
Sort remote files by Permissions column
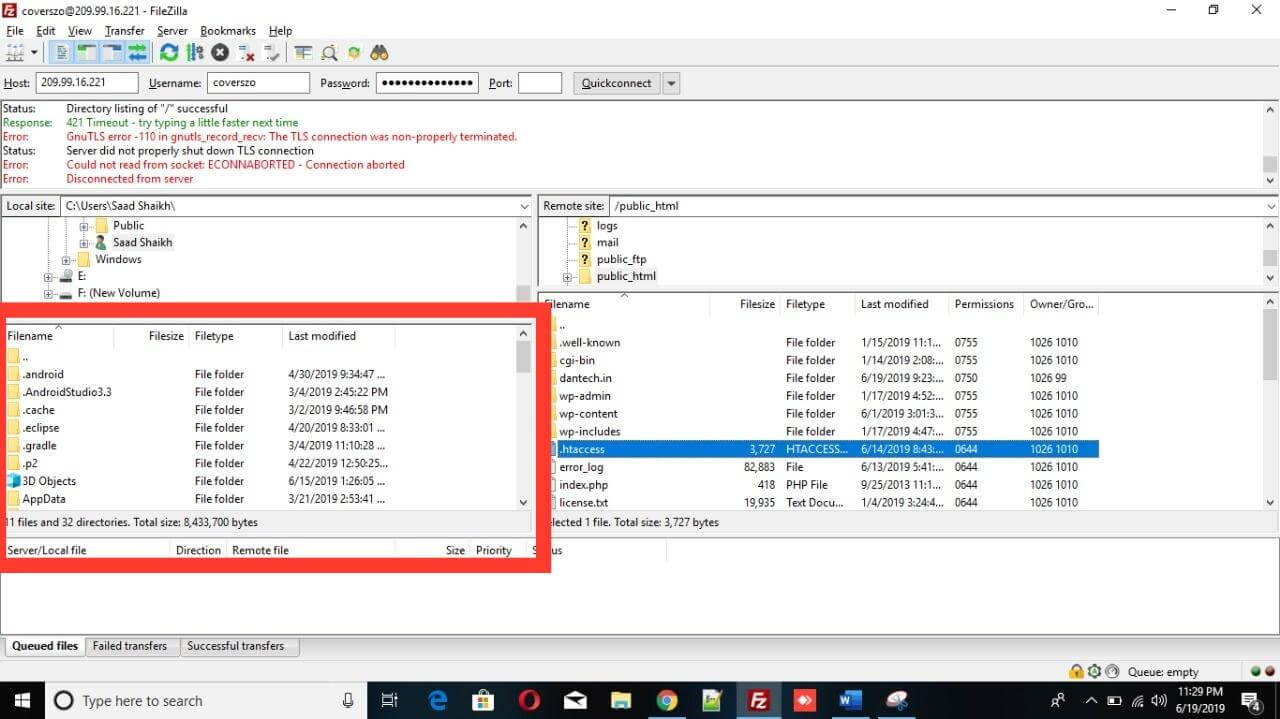985,304
